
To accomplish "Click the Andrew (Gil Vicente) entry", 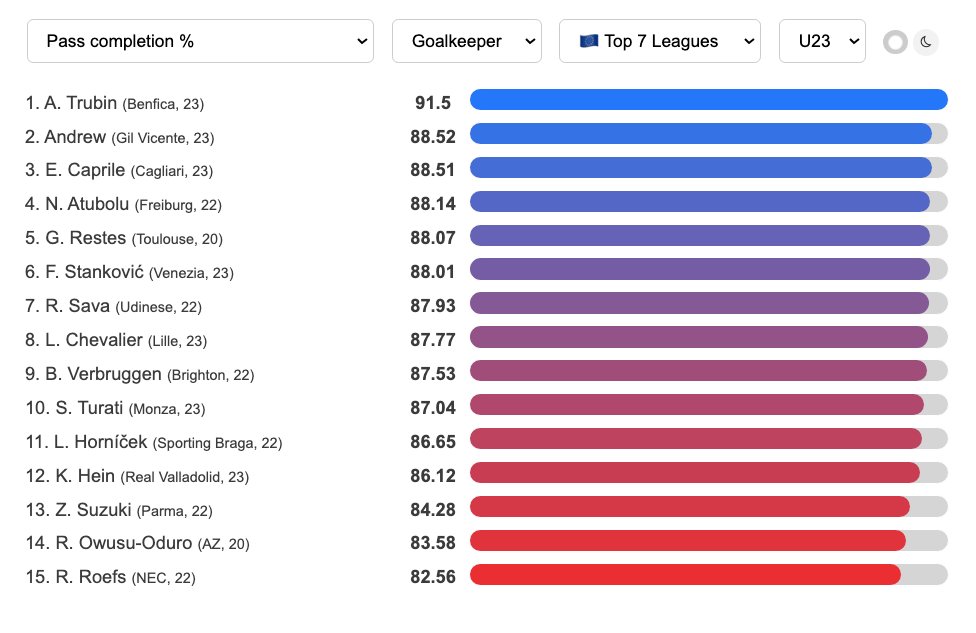I will (x=120, y=137).
